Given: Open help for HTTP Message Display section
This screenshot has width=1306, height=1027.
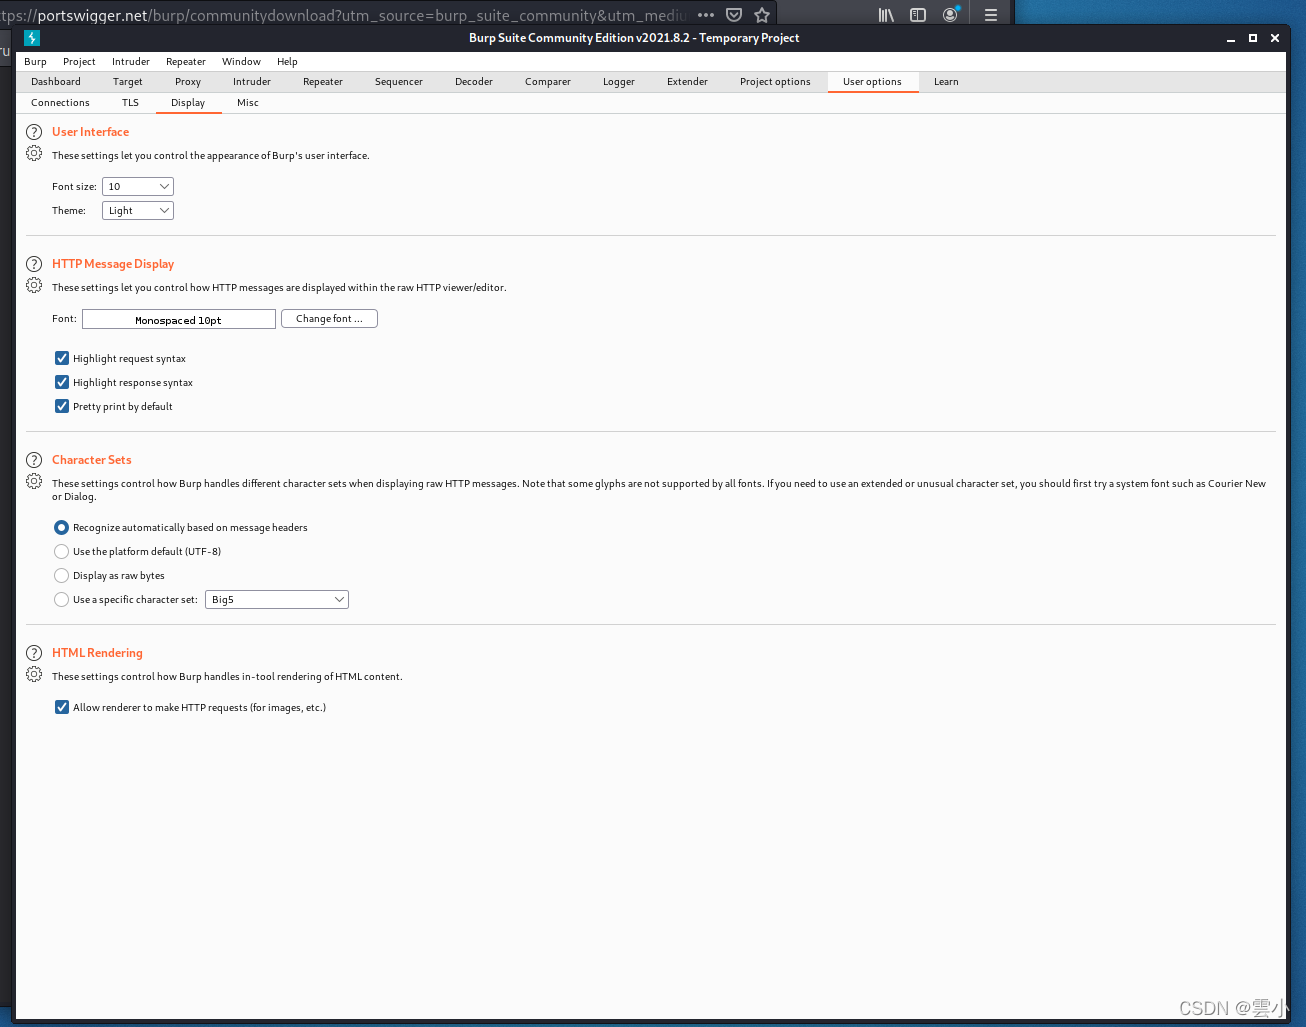Looking at the screenshot, I should (34, 264).
